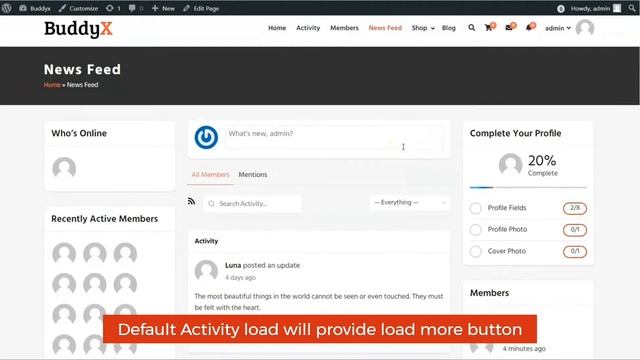Open the shopping cart icon
The height and width of the screenshot is (360, 640).
pyautogui.click(x=489, y=27)
